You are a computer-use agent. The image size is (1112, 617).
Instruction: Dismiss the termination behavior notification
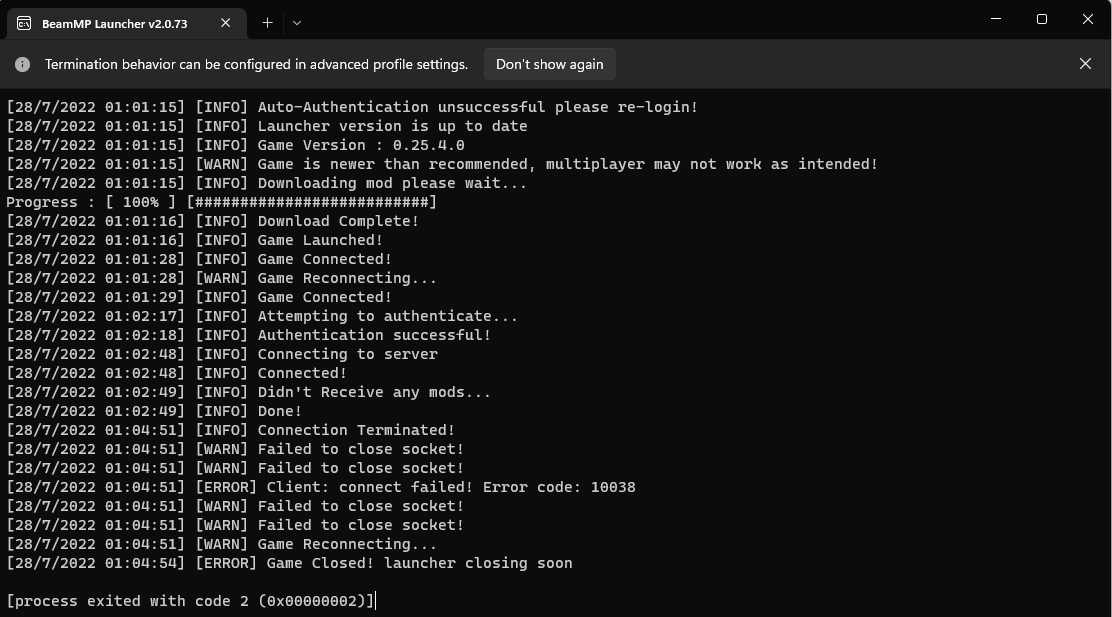click(x=1085, y=64)
